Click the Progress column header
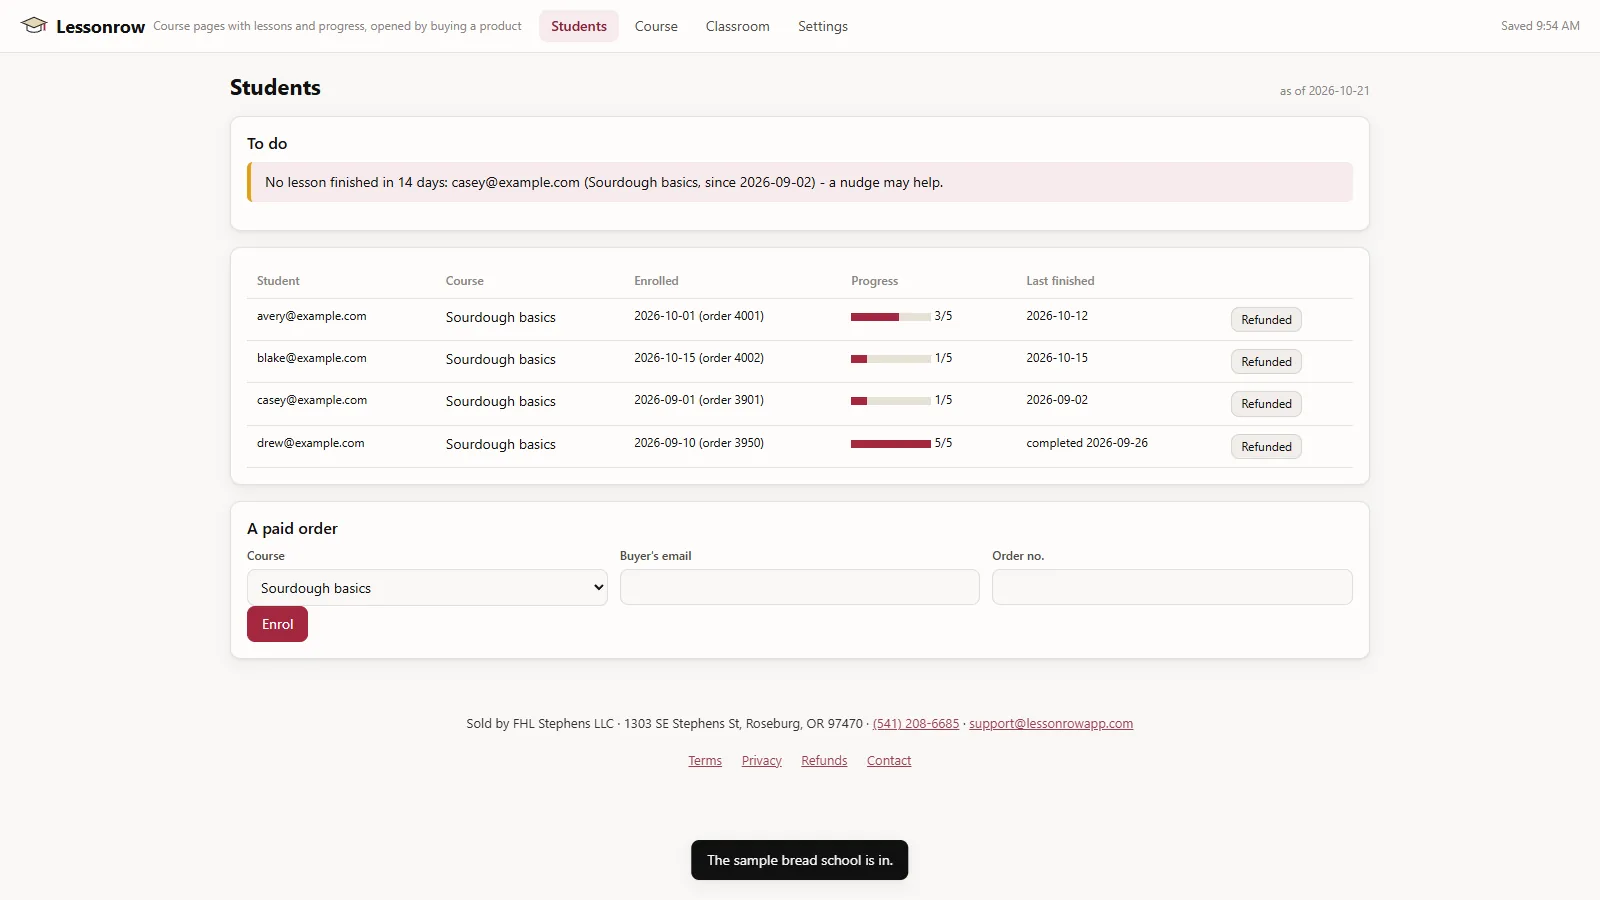Image resolution: width=1600 pixels, height=900 pixels. [x=875, y=281]
